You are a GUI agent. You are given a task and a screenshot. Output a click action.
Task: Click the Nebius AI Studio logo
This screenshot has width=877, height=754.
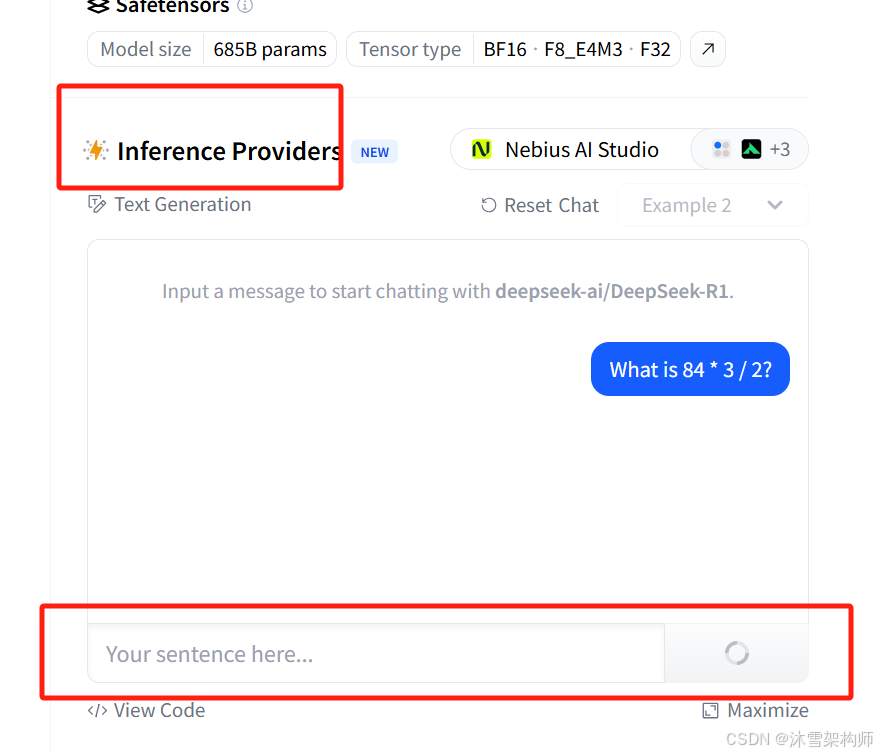(482, 149)
